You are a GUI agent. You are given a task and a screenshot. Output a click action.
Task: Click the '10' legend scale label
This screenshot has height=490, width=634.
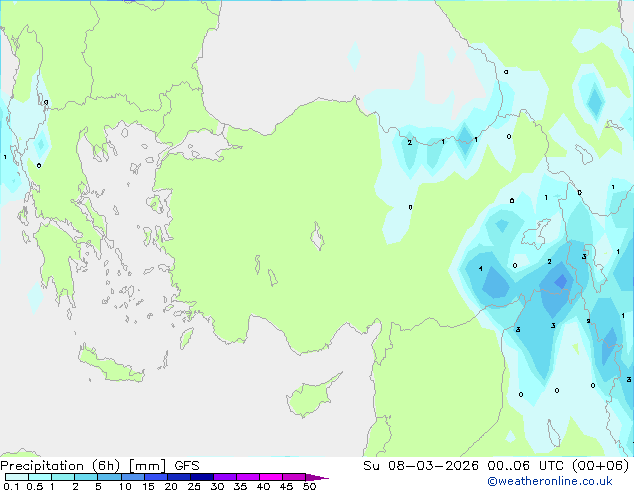pos(125,486)
